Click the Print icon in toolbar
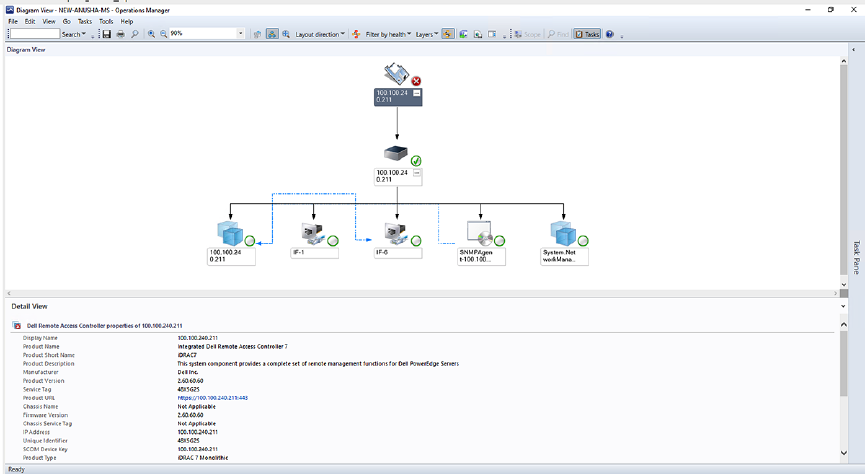This screenshot has width=865, height=474. click(120, 34)
